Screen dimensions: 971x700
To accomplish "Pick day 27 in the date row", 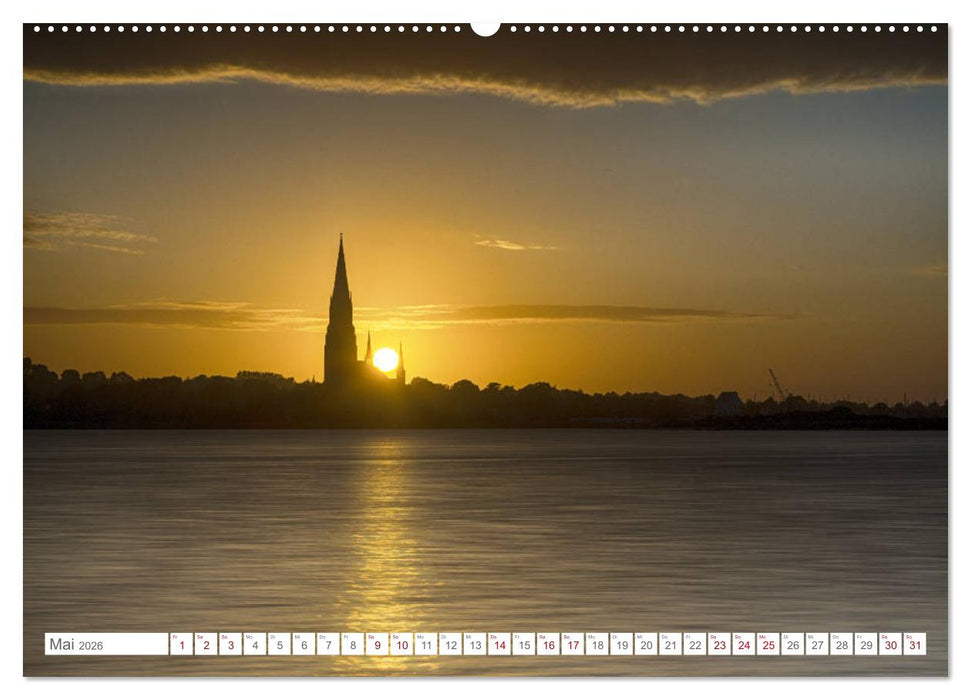I will (817, 644).
